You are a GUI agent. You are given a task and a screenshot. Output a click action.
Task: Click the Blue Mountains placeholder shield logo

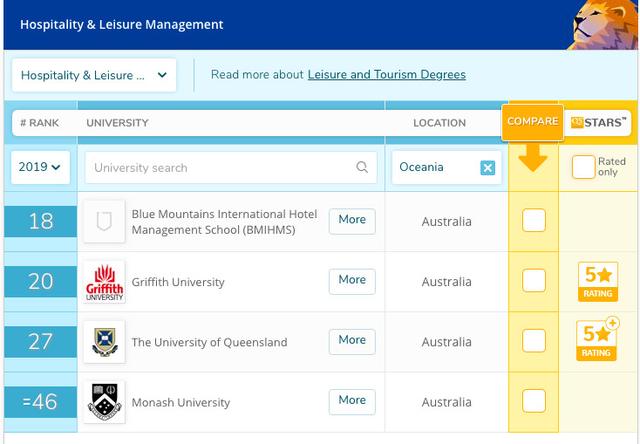click(104, 222)
